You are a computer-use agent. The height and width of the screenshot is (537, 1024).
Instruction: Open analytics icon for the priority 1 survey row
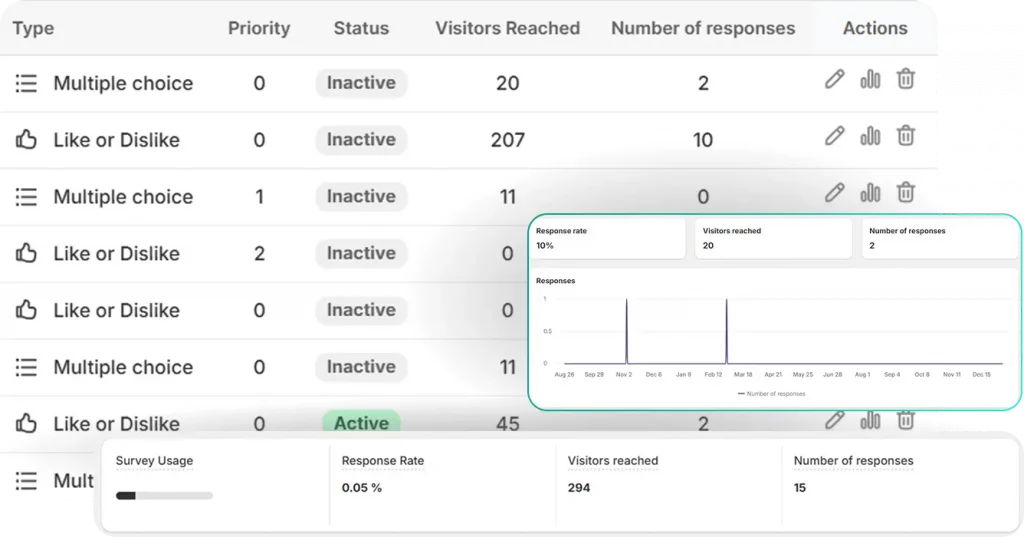click(x=870, y=192)
